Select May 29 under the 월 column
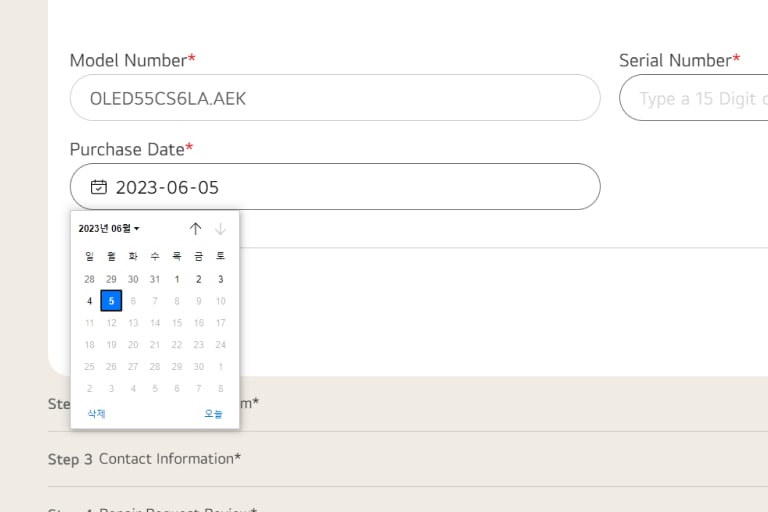This screenshot has width=768, height=512. tap(111, 279)
